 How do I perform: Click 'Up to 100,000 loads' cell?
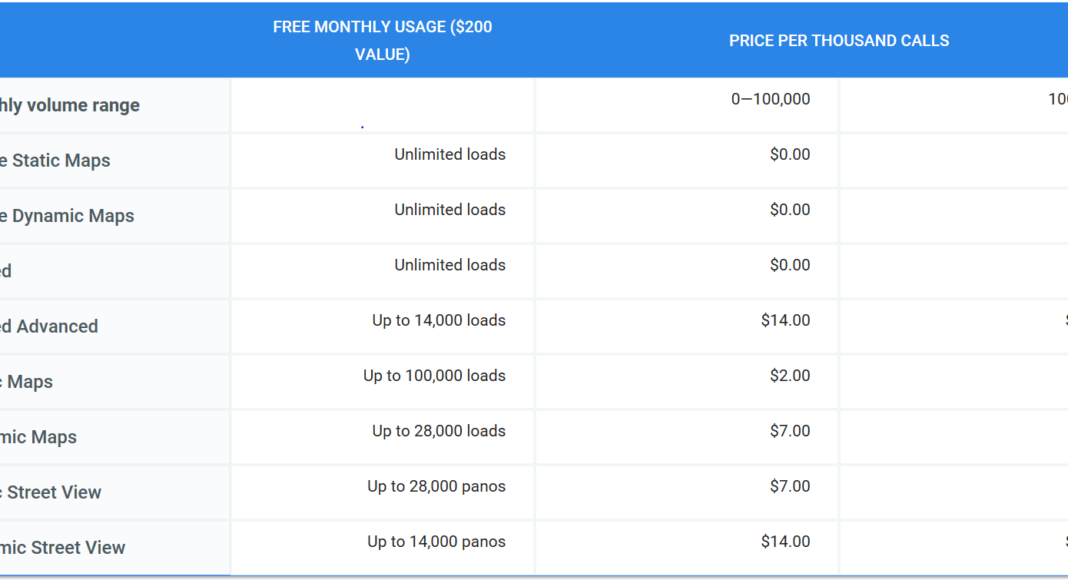(x=434, y=376)
